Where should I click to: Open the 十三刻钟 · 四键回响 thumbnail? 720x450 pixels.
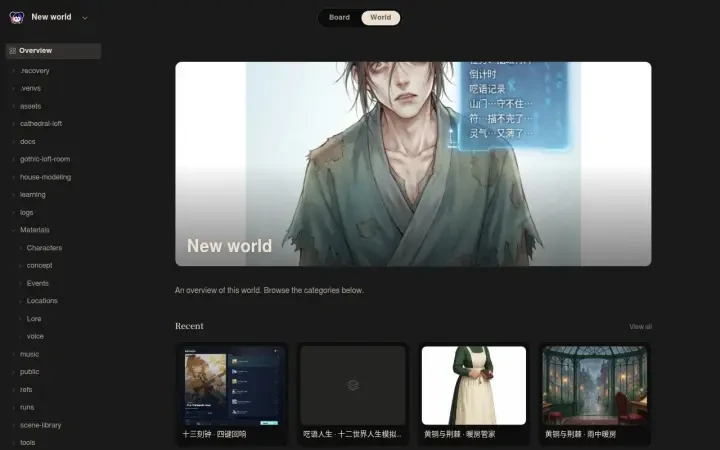232,386
